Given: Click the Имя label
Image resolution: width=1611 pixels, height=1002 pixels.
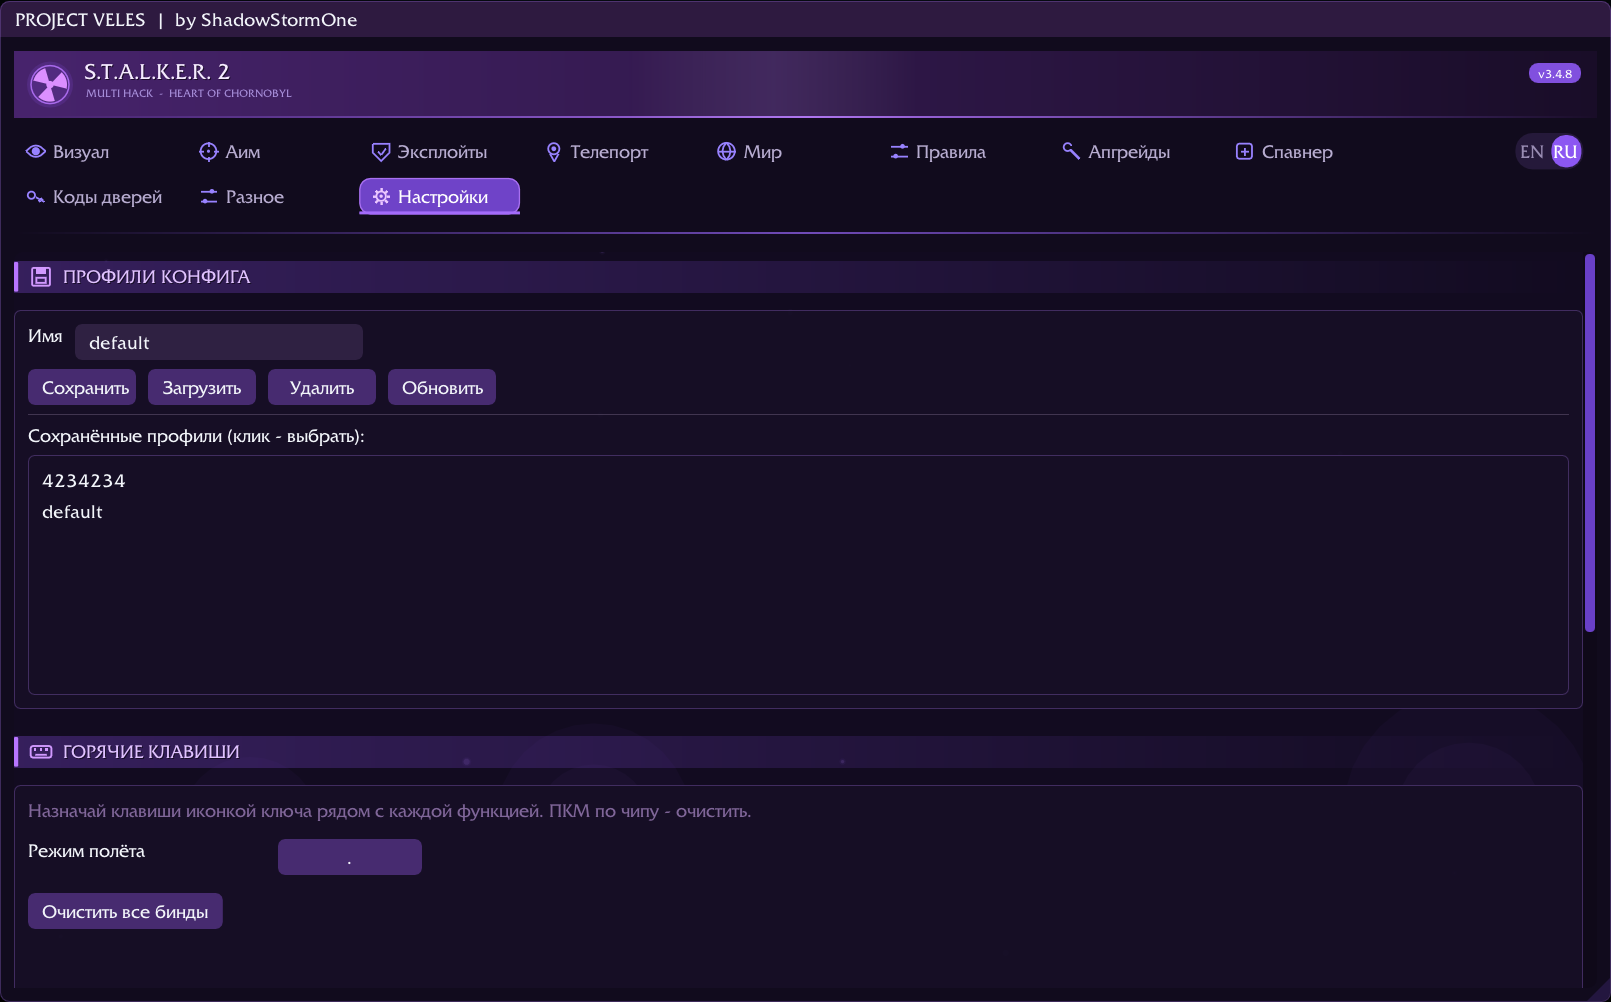Looking at the screenshot, I should pos(45,336).
